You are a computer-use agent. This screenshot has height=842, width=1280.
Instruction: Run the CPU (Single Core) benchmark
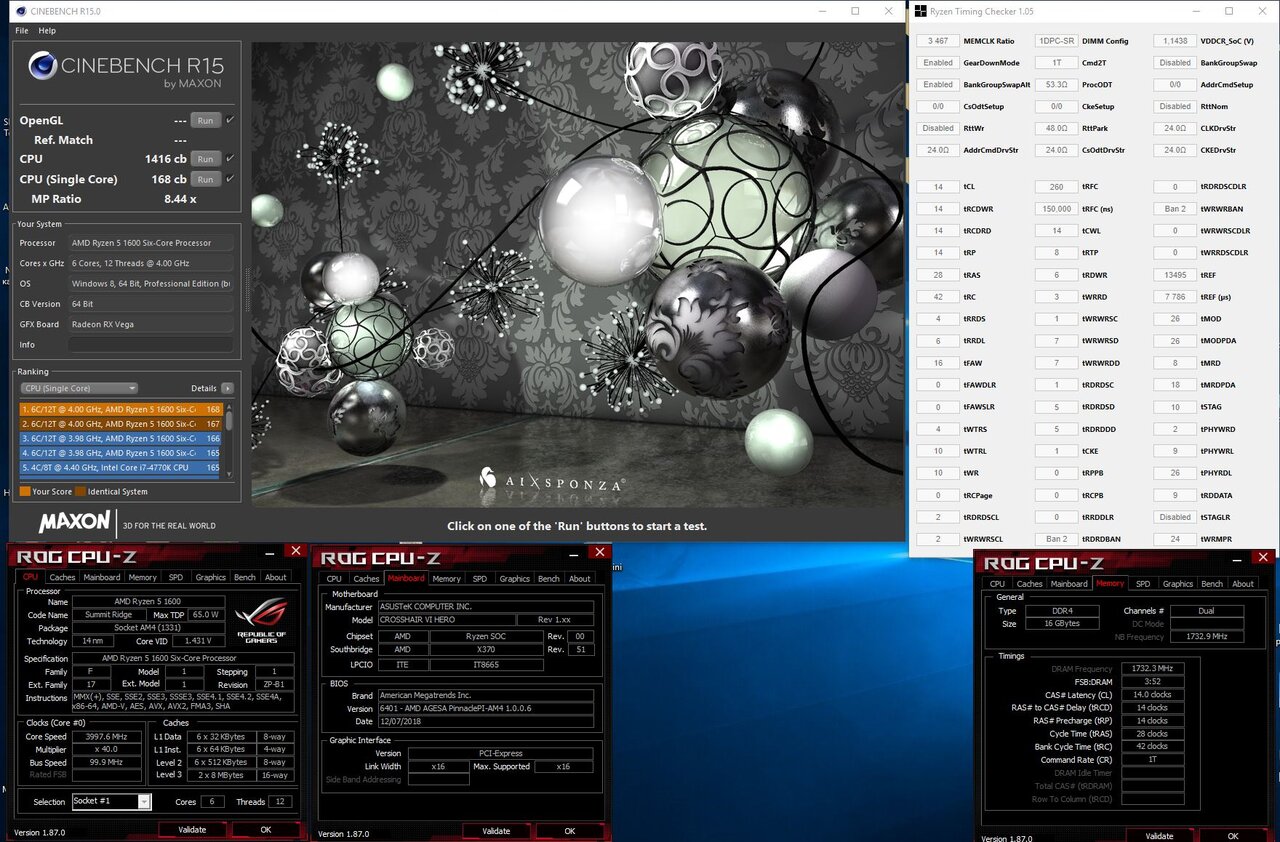pos(205,179)
